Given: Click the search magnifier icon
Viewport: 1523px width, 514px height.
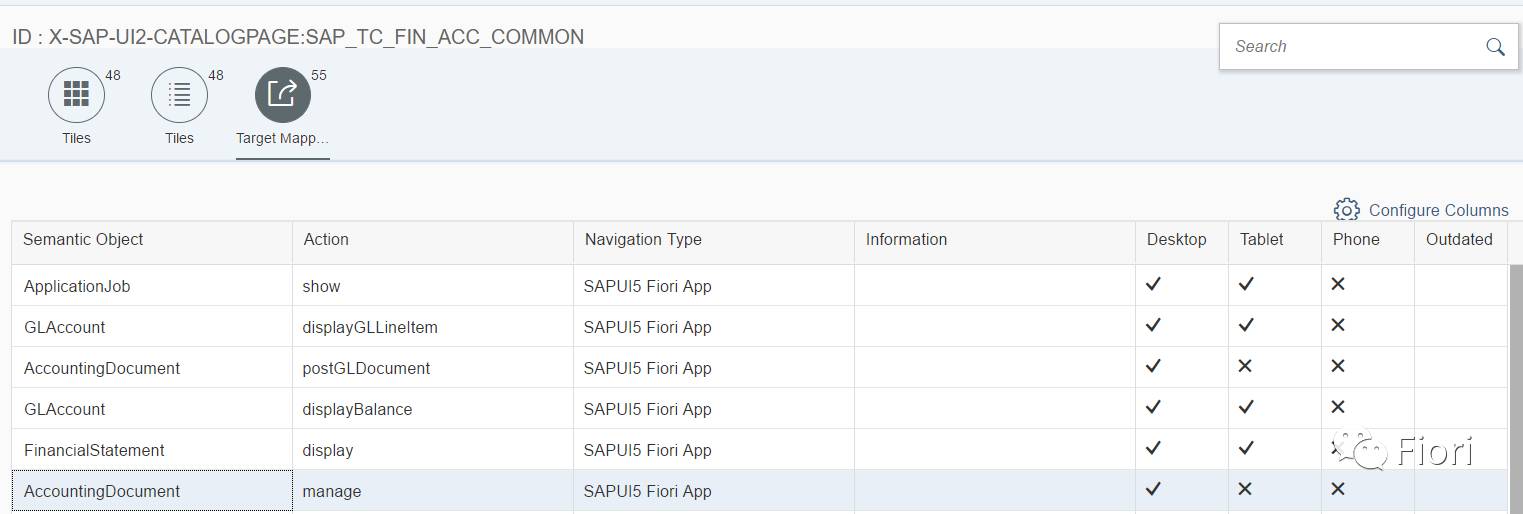Looking at the screenshot, I should (1495, 47).
